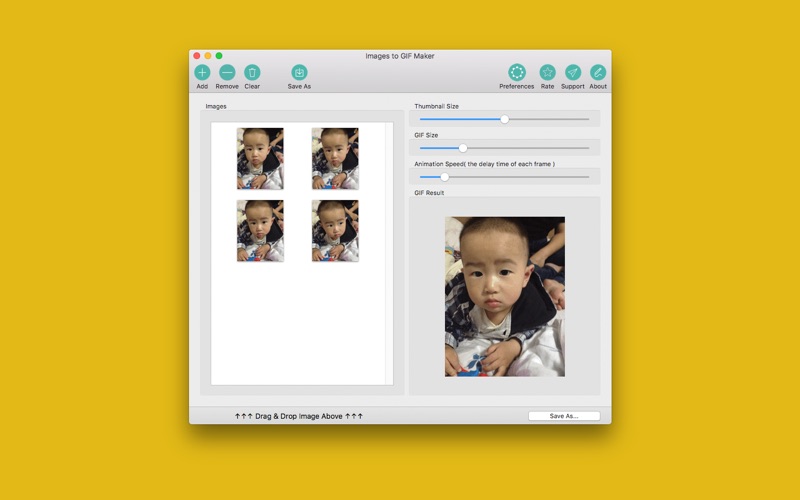Close the window with the red button
This screenshot has width=800, height=500.
(x=197, y=56)
